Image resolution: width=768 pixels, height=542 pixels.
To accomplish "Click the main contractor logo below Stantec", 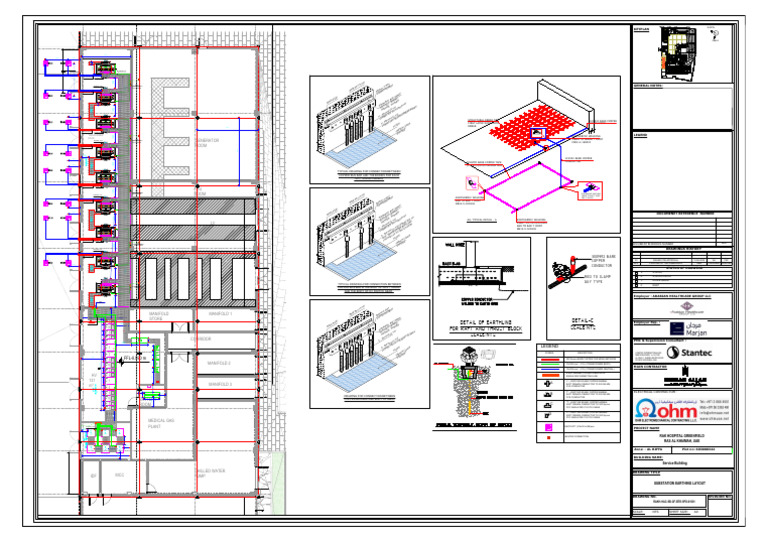I will tap(685, 376).
